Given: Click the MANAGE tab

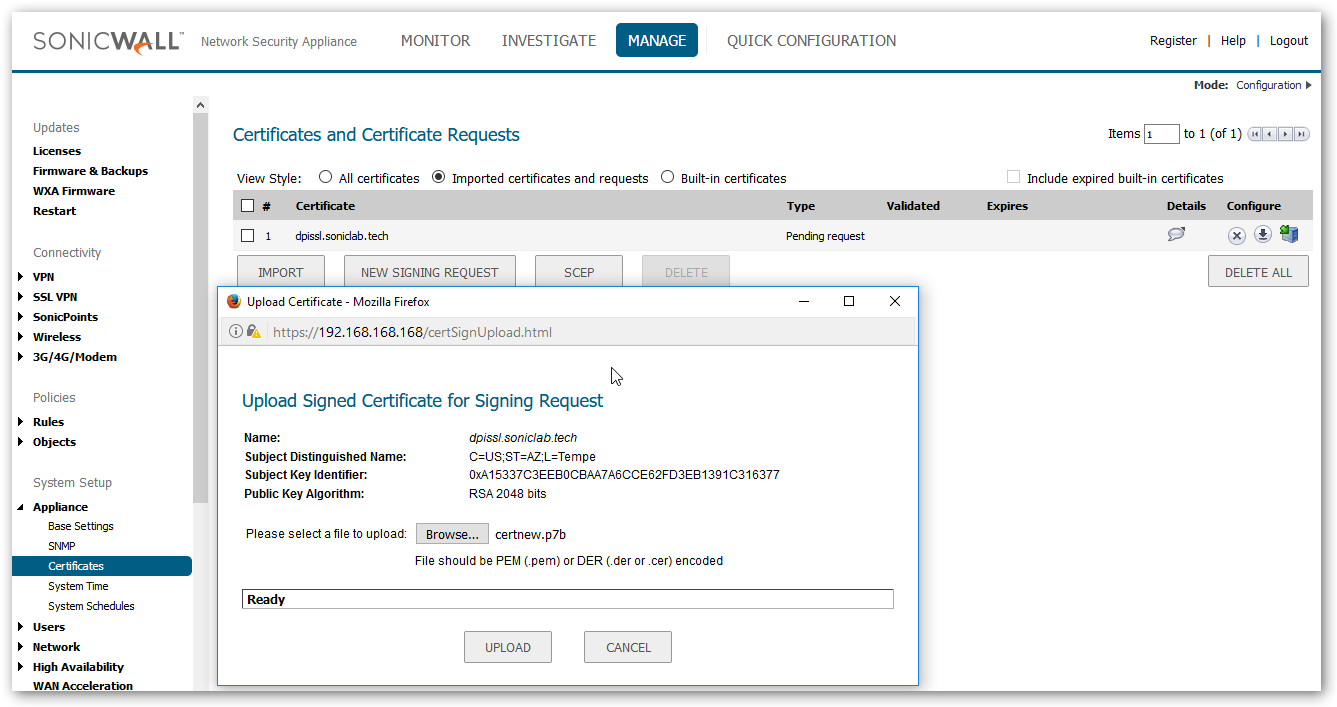Looking at the screenshot, I should (x=657, y=41).
